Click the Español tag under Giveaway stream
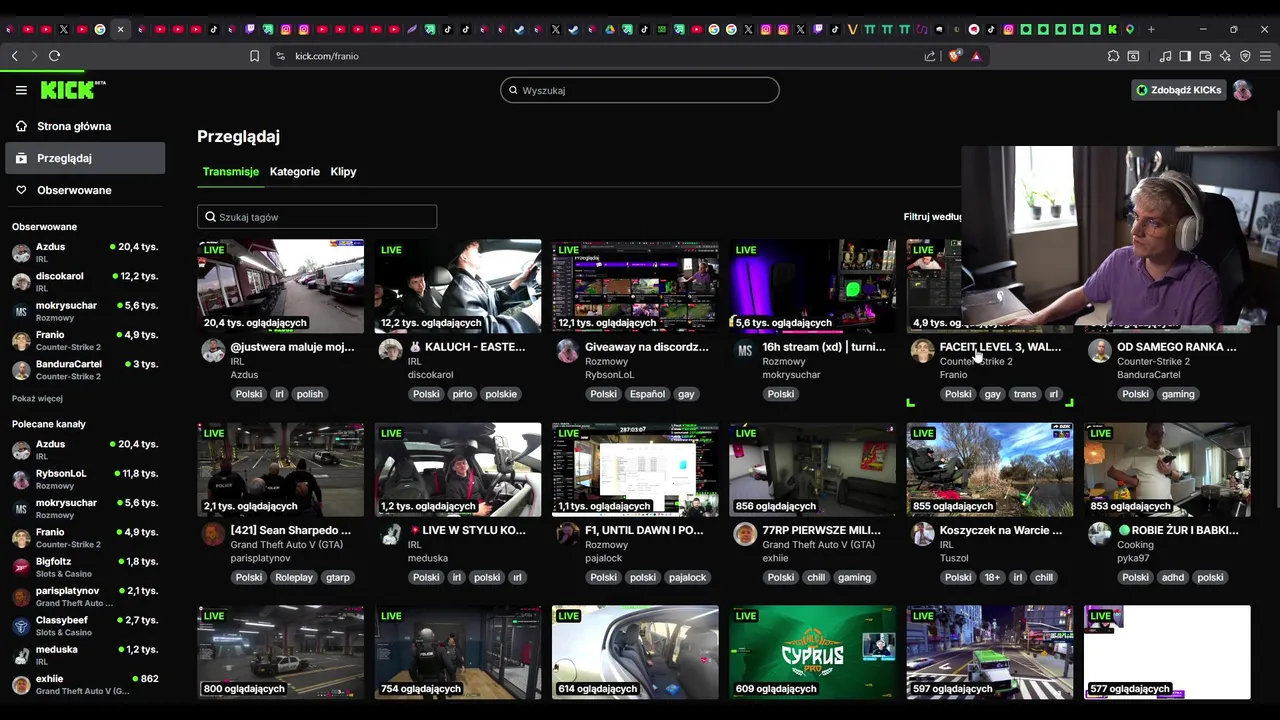 pos(647,394)
